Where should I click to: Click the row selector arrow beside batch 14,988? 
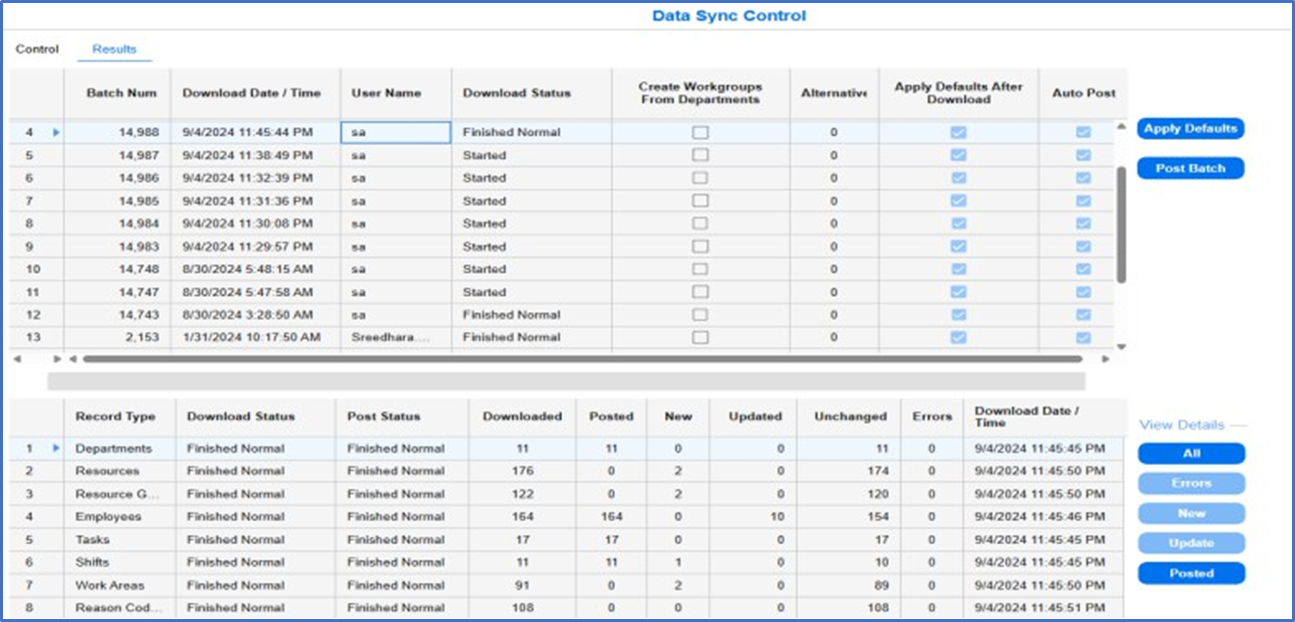pos(58,132)
